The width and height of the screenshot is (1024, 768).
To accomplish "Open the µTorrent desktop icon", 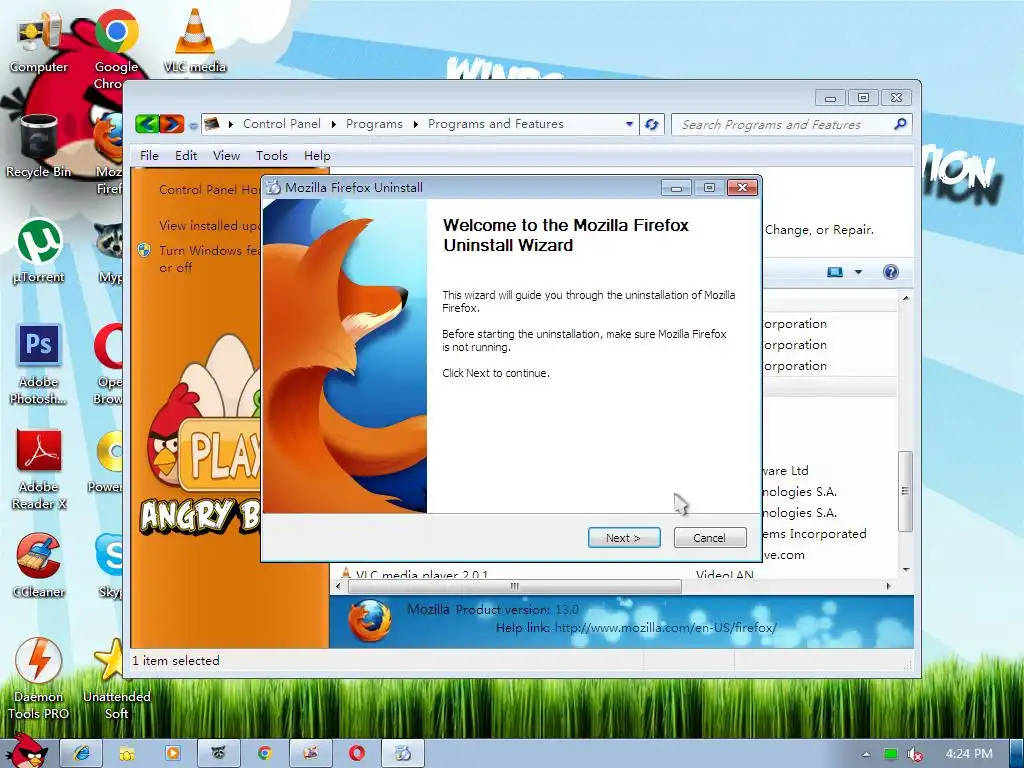I will (39, 251).
